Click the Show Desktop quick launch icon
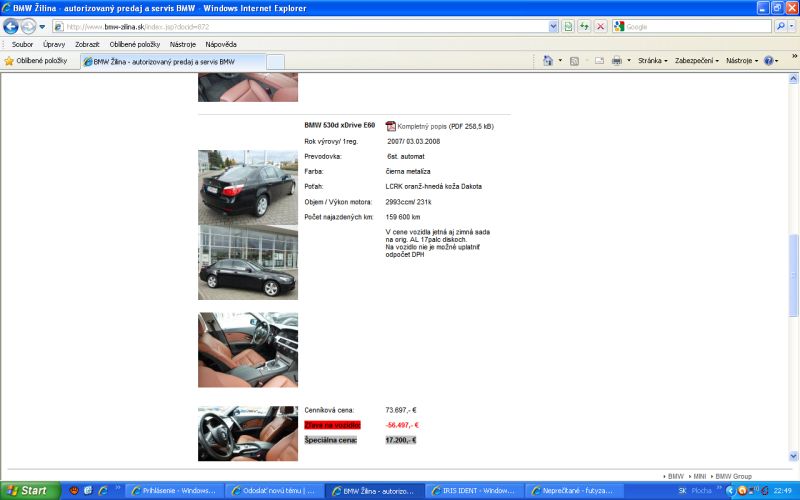Viewport: 800px width, 500px height. (x=88, y=491)
